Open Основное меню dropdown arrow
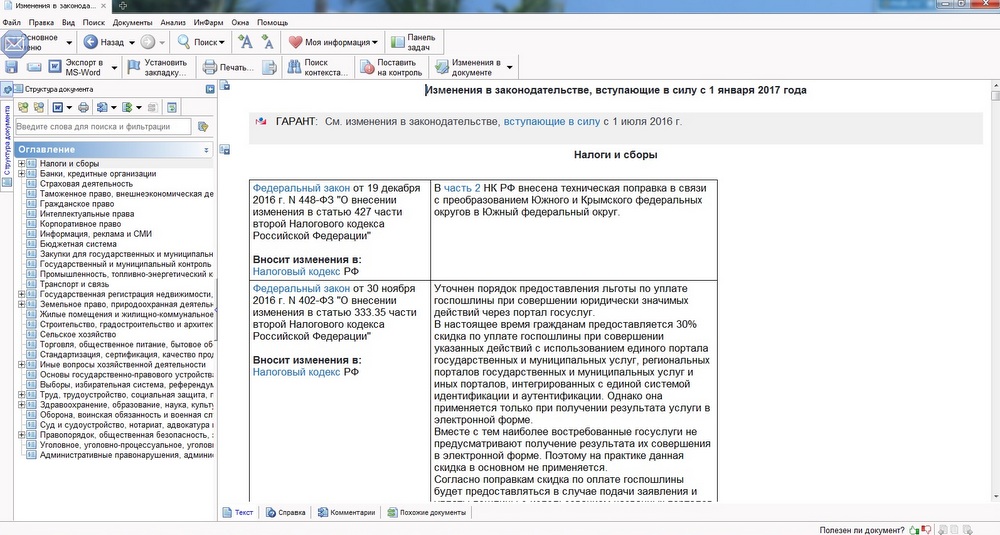1000x535 pixels. coord(70,43)
